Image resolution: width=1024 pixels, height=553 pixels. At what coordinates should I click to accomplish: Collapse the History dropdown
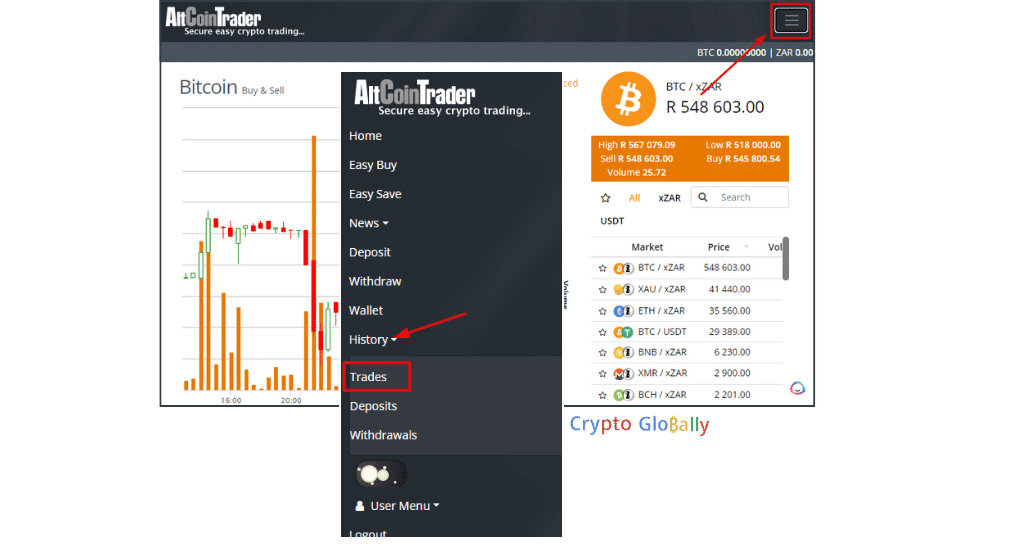373,340
